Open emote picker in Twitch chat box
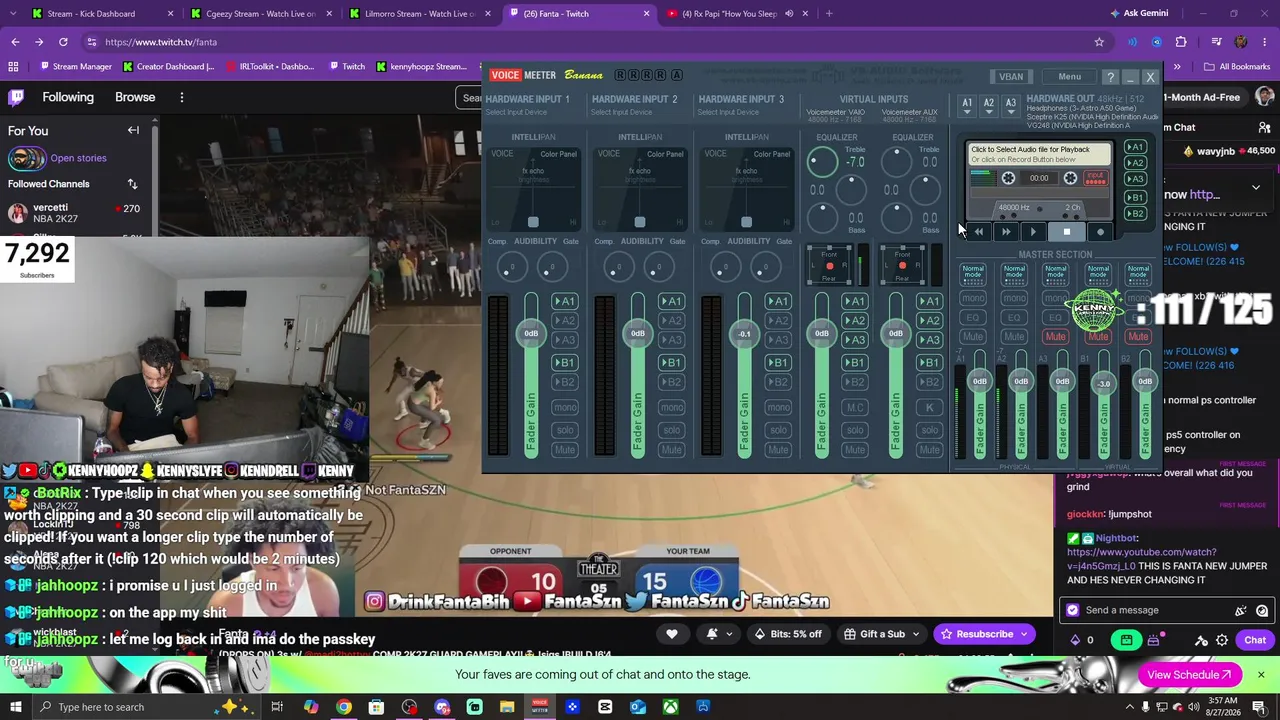Screen dimensions: 1280x720 [x=1262, y=610]
